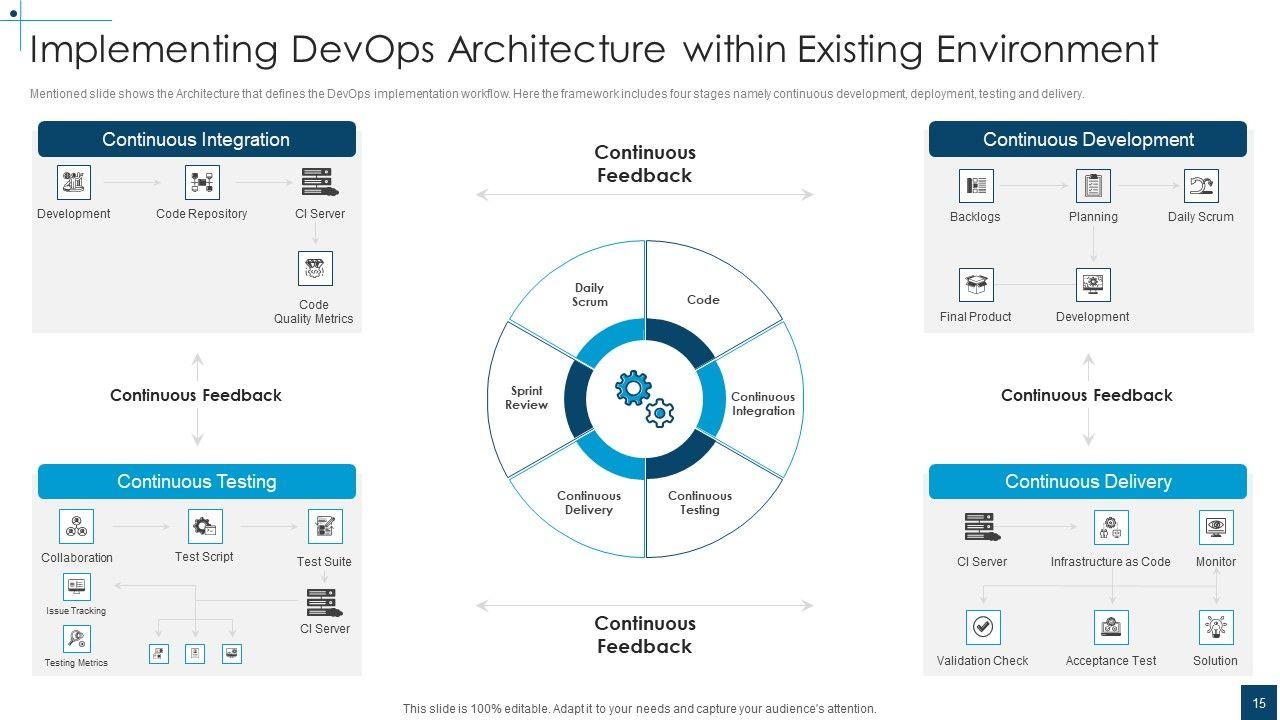The height and width of the screenshot is (720, 1280).
Task: Select the 'Backlogs' label text
Action: tap(975, 217)
